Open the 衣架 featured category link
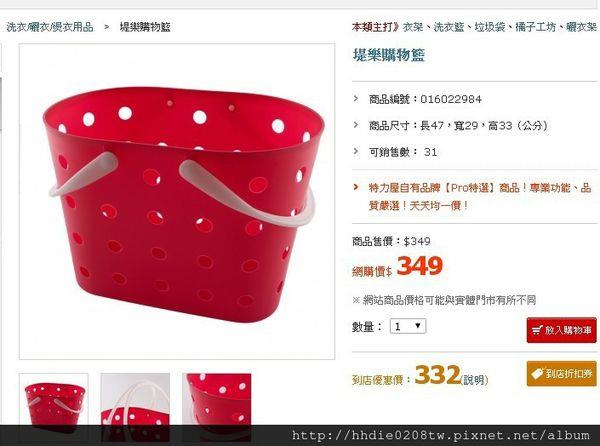 pyautogui.click(x=413, y=27)
